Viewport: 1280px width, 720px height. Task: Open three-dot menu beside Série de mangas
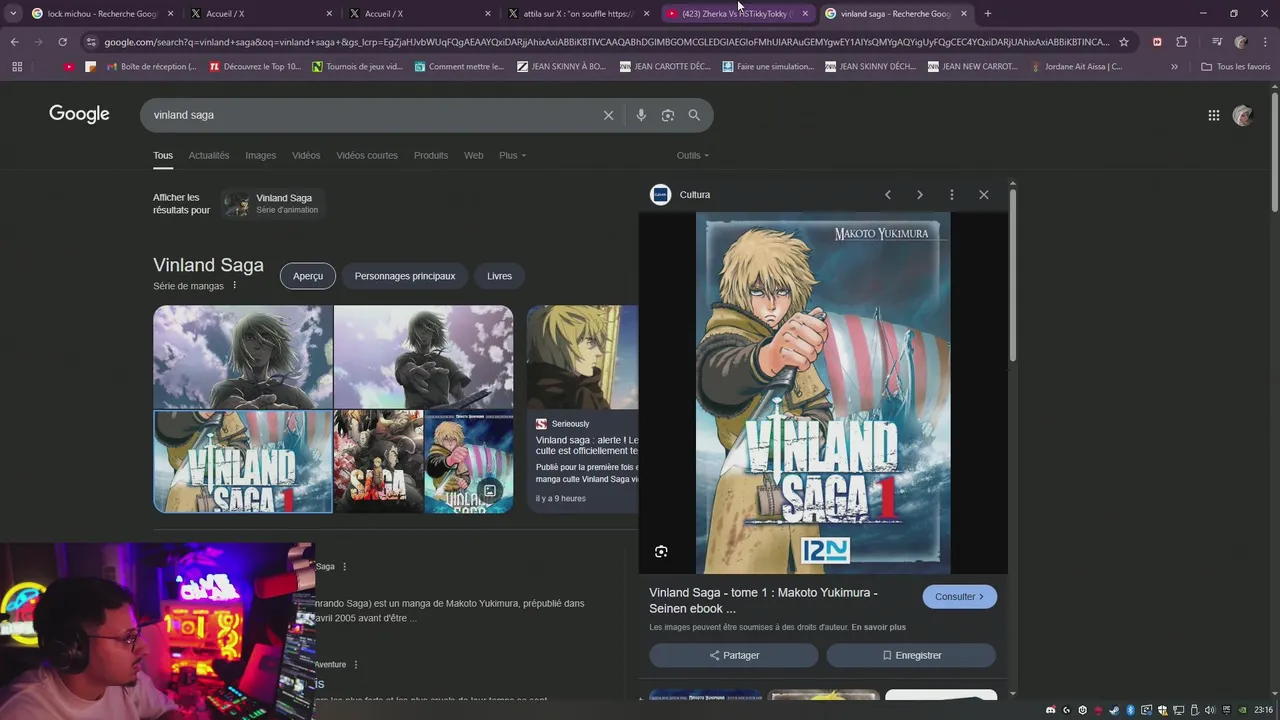pyautogui.click(x=235, y=286)
